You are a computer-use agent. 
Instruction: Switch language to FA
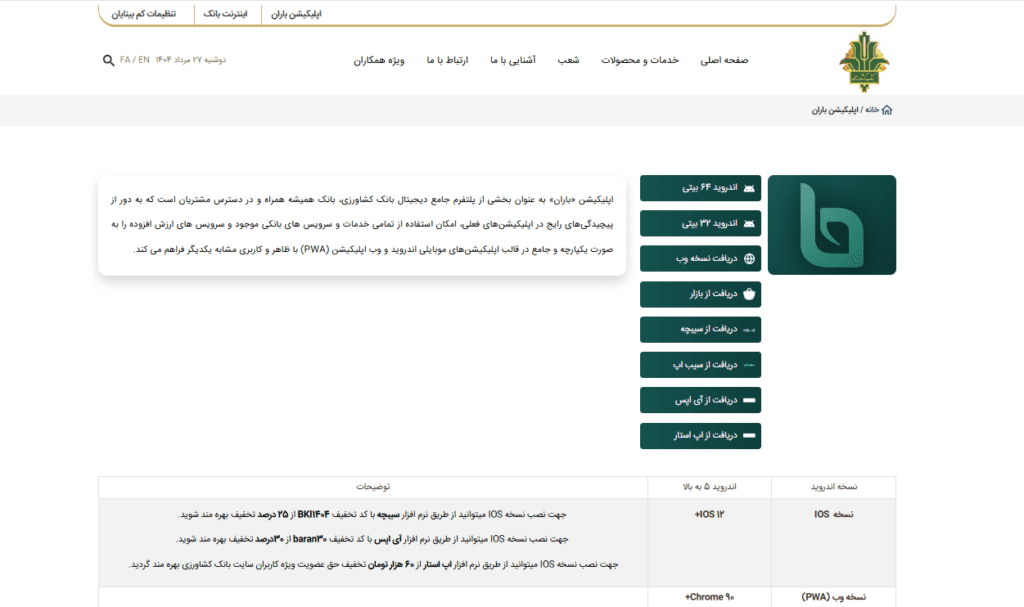click(125, 60)
